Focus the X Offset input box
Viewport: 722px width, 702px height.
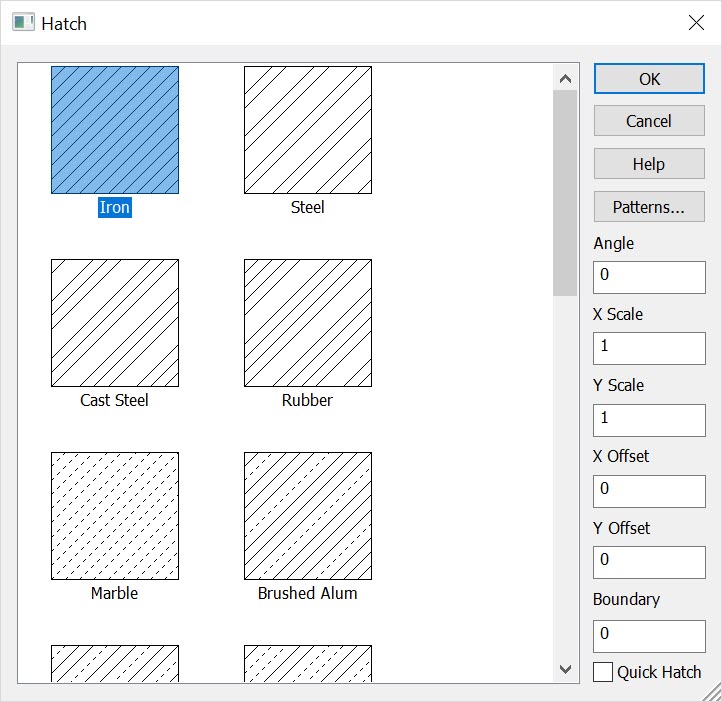649,491
